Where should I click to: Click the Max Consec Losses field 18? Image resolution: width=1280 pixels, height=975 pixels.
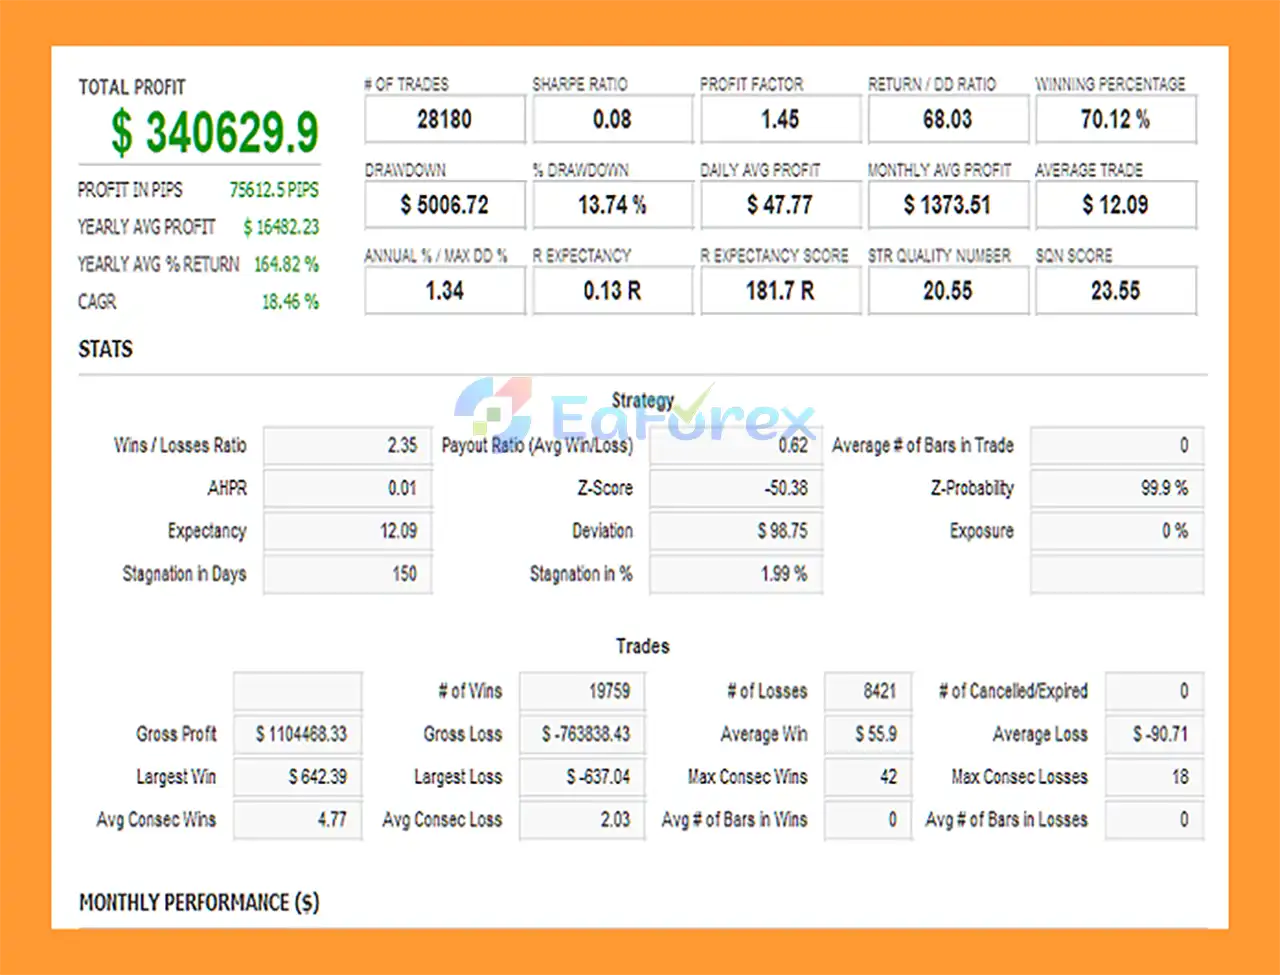click(x=1154, y=778)
